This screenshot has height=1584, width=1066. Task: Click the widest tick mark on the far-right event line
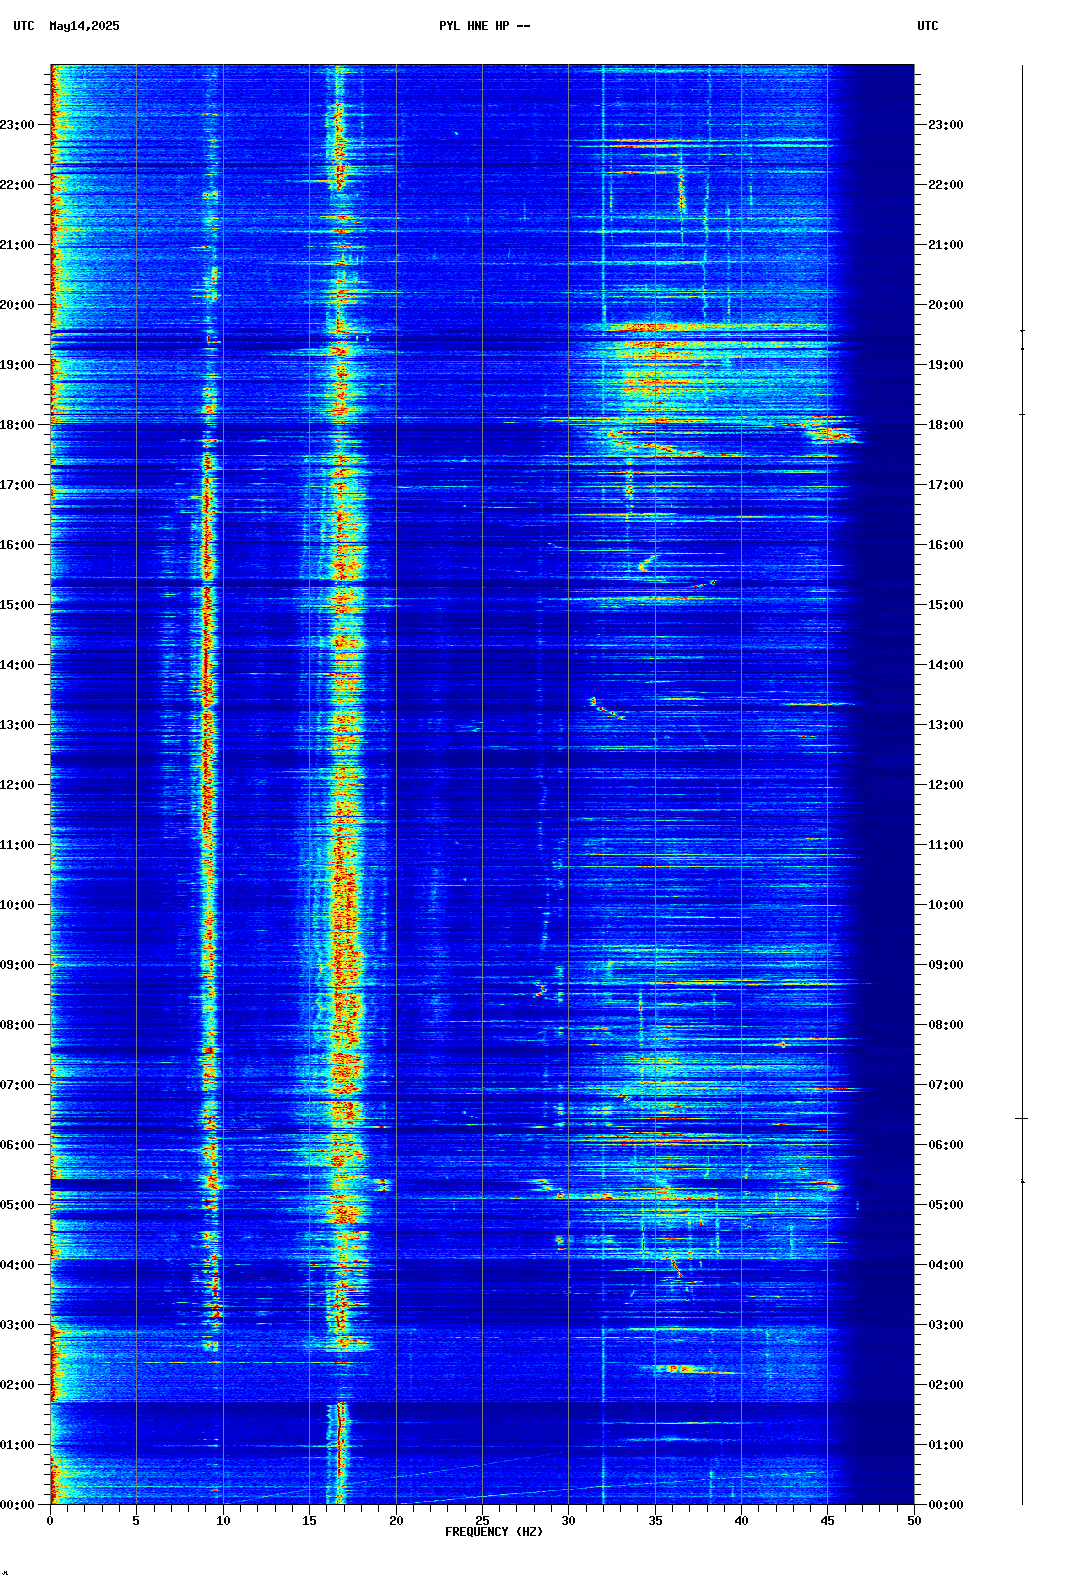(1022, 1118)
